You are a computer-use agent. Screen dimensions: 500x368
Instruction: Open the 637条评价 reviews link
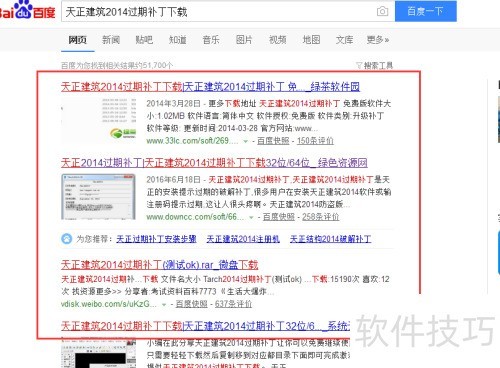233,304
